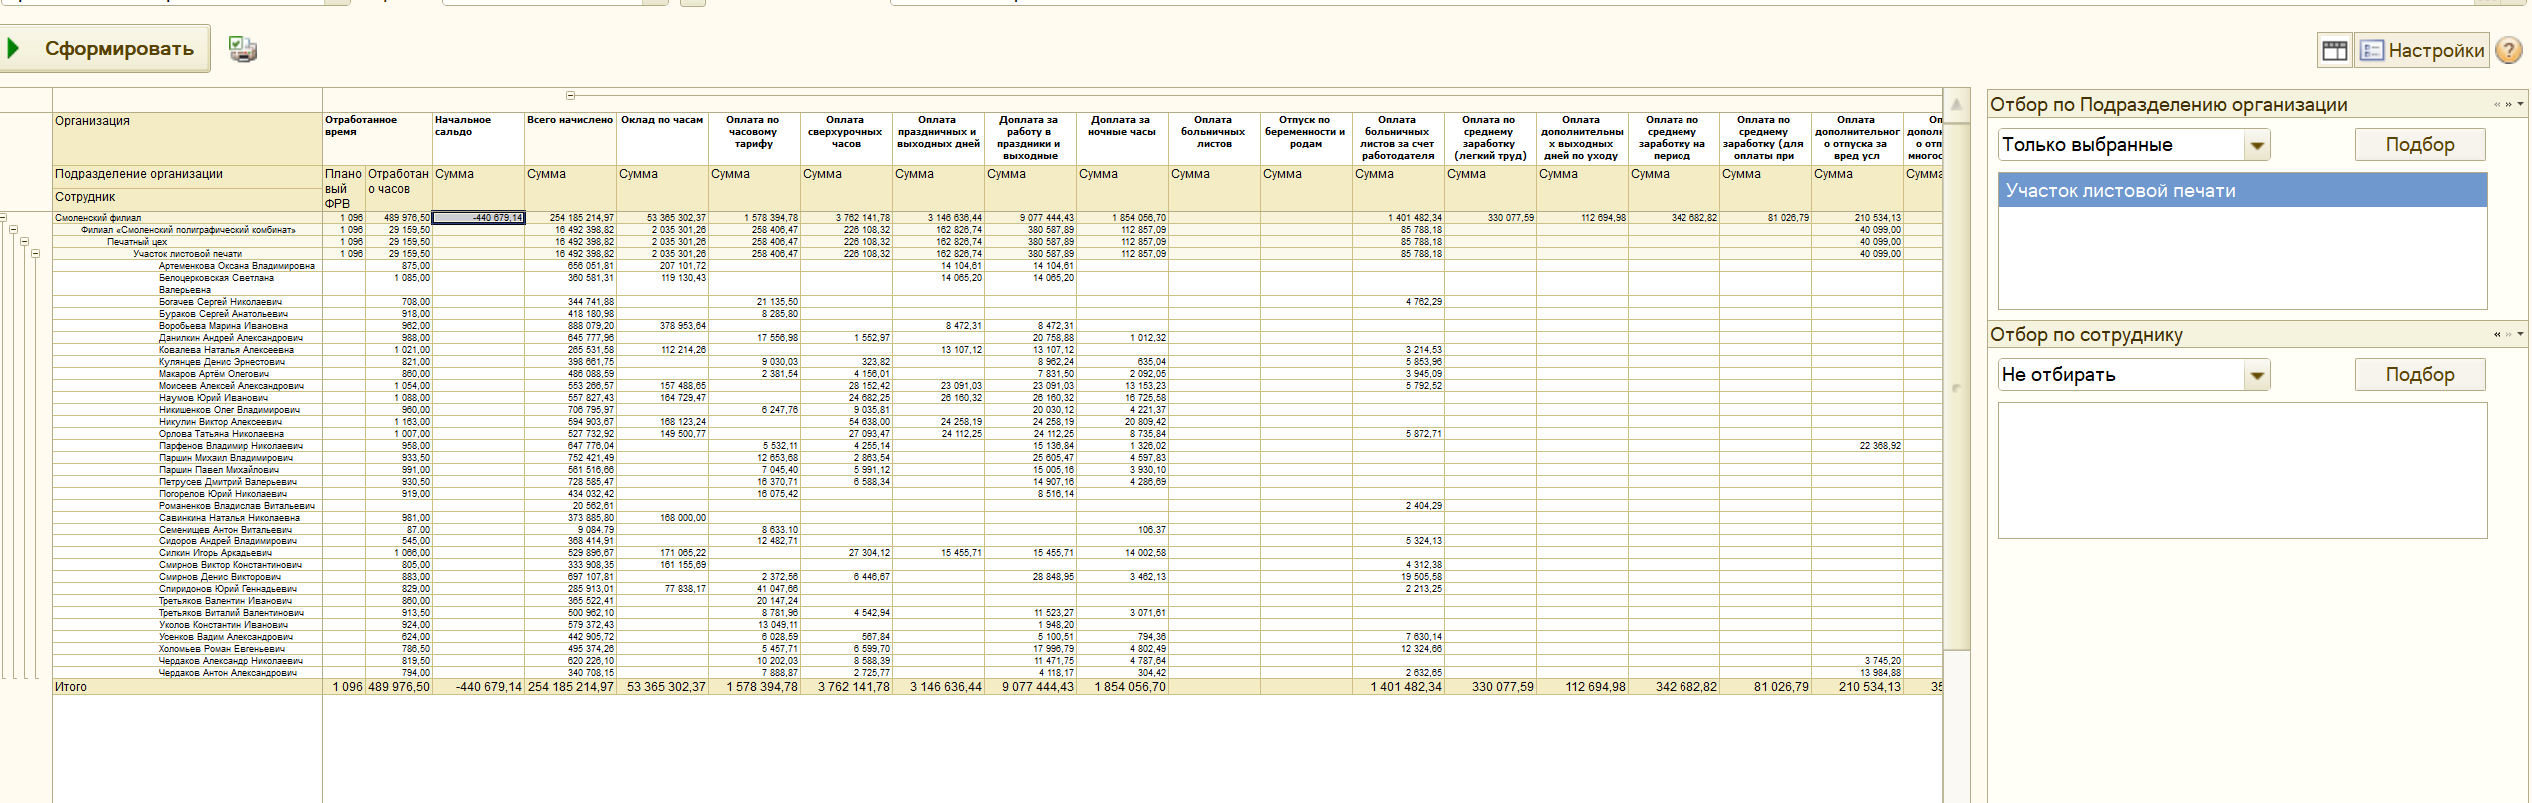Screen dimensions: 2532x803
Task: Open menu arrow of employee filter panel
Action: point(2520,334)
